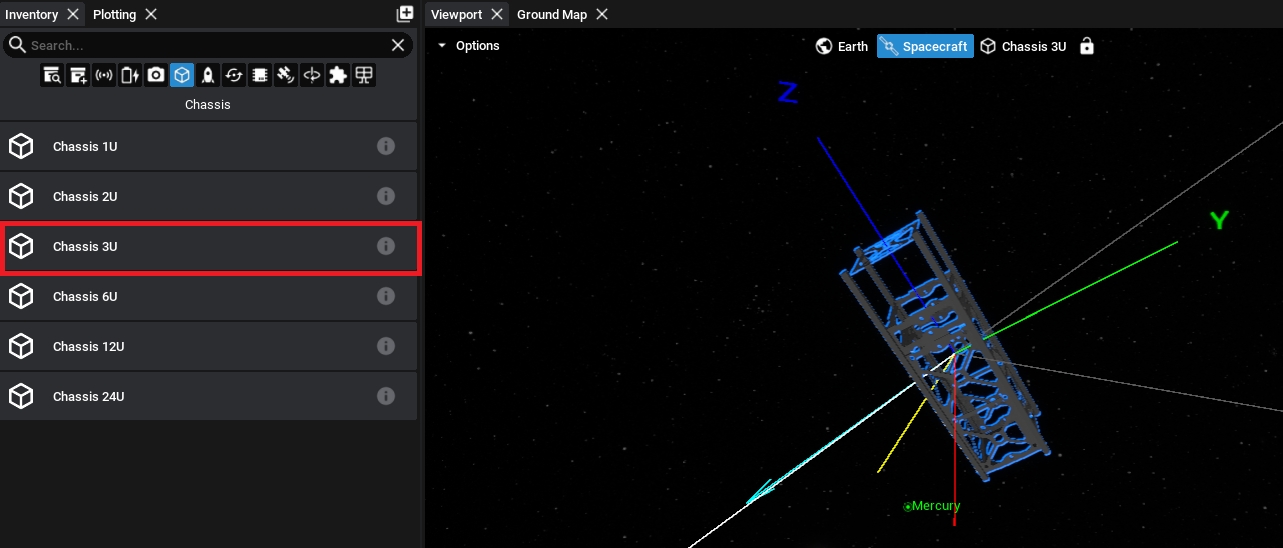Select the satellite GPS category icon

click(286, 75)
